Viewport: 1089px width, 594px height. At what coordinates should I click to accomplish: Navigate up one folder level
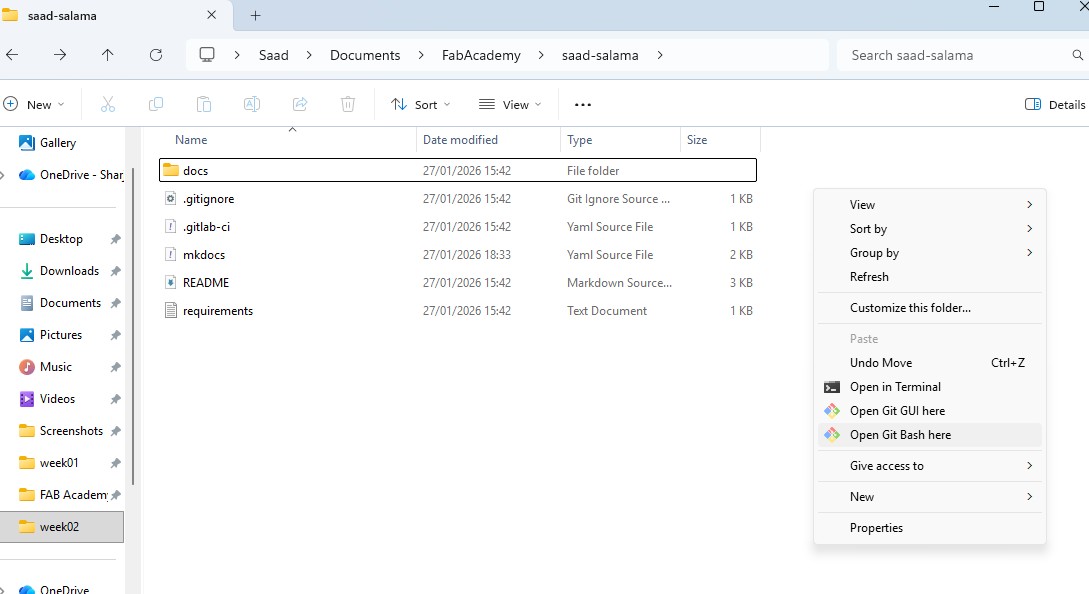(x=108, y=55)
